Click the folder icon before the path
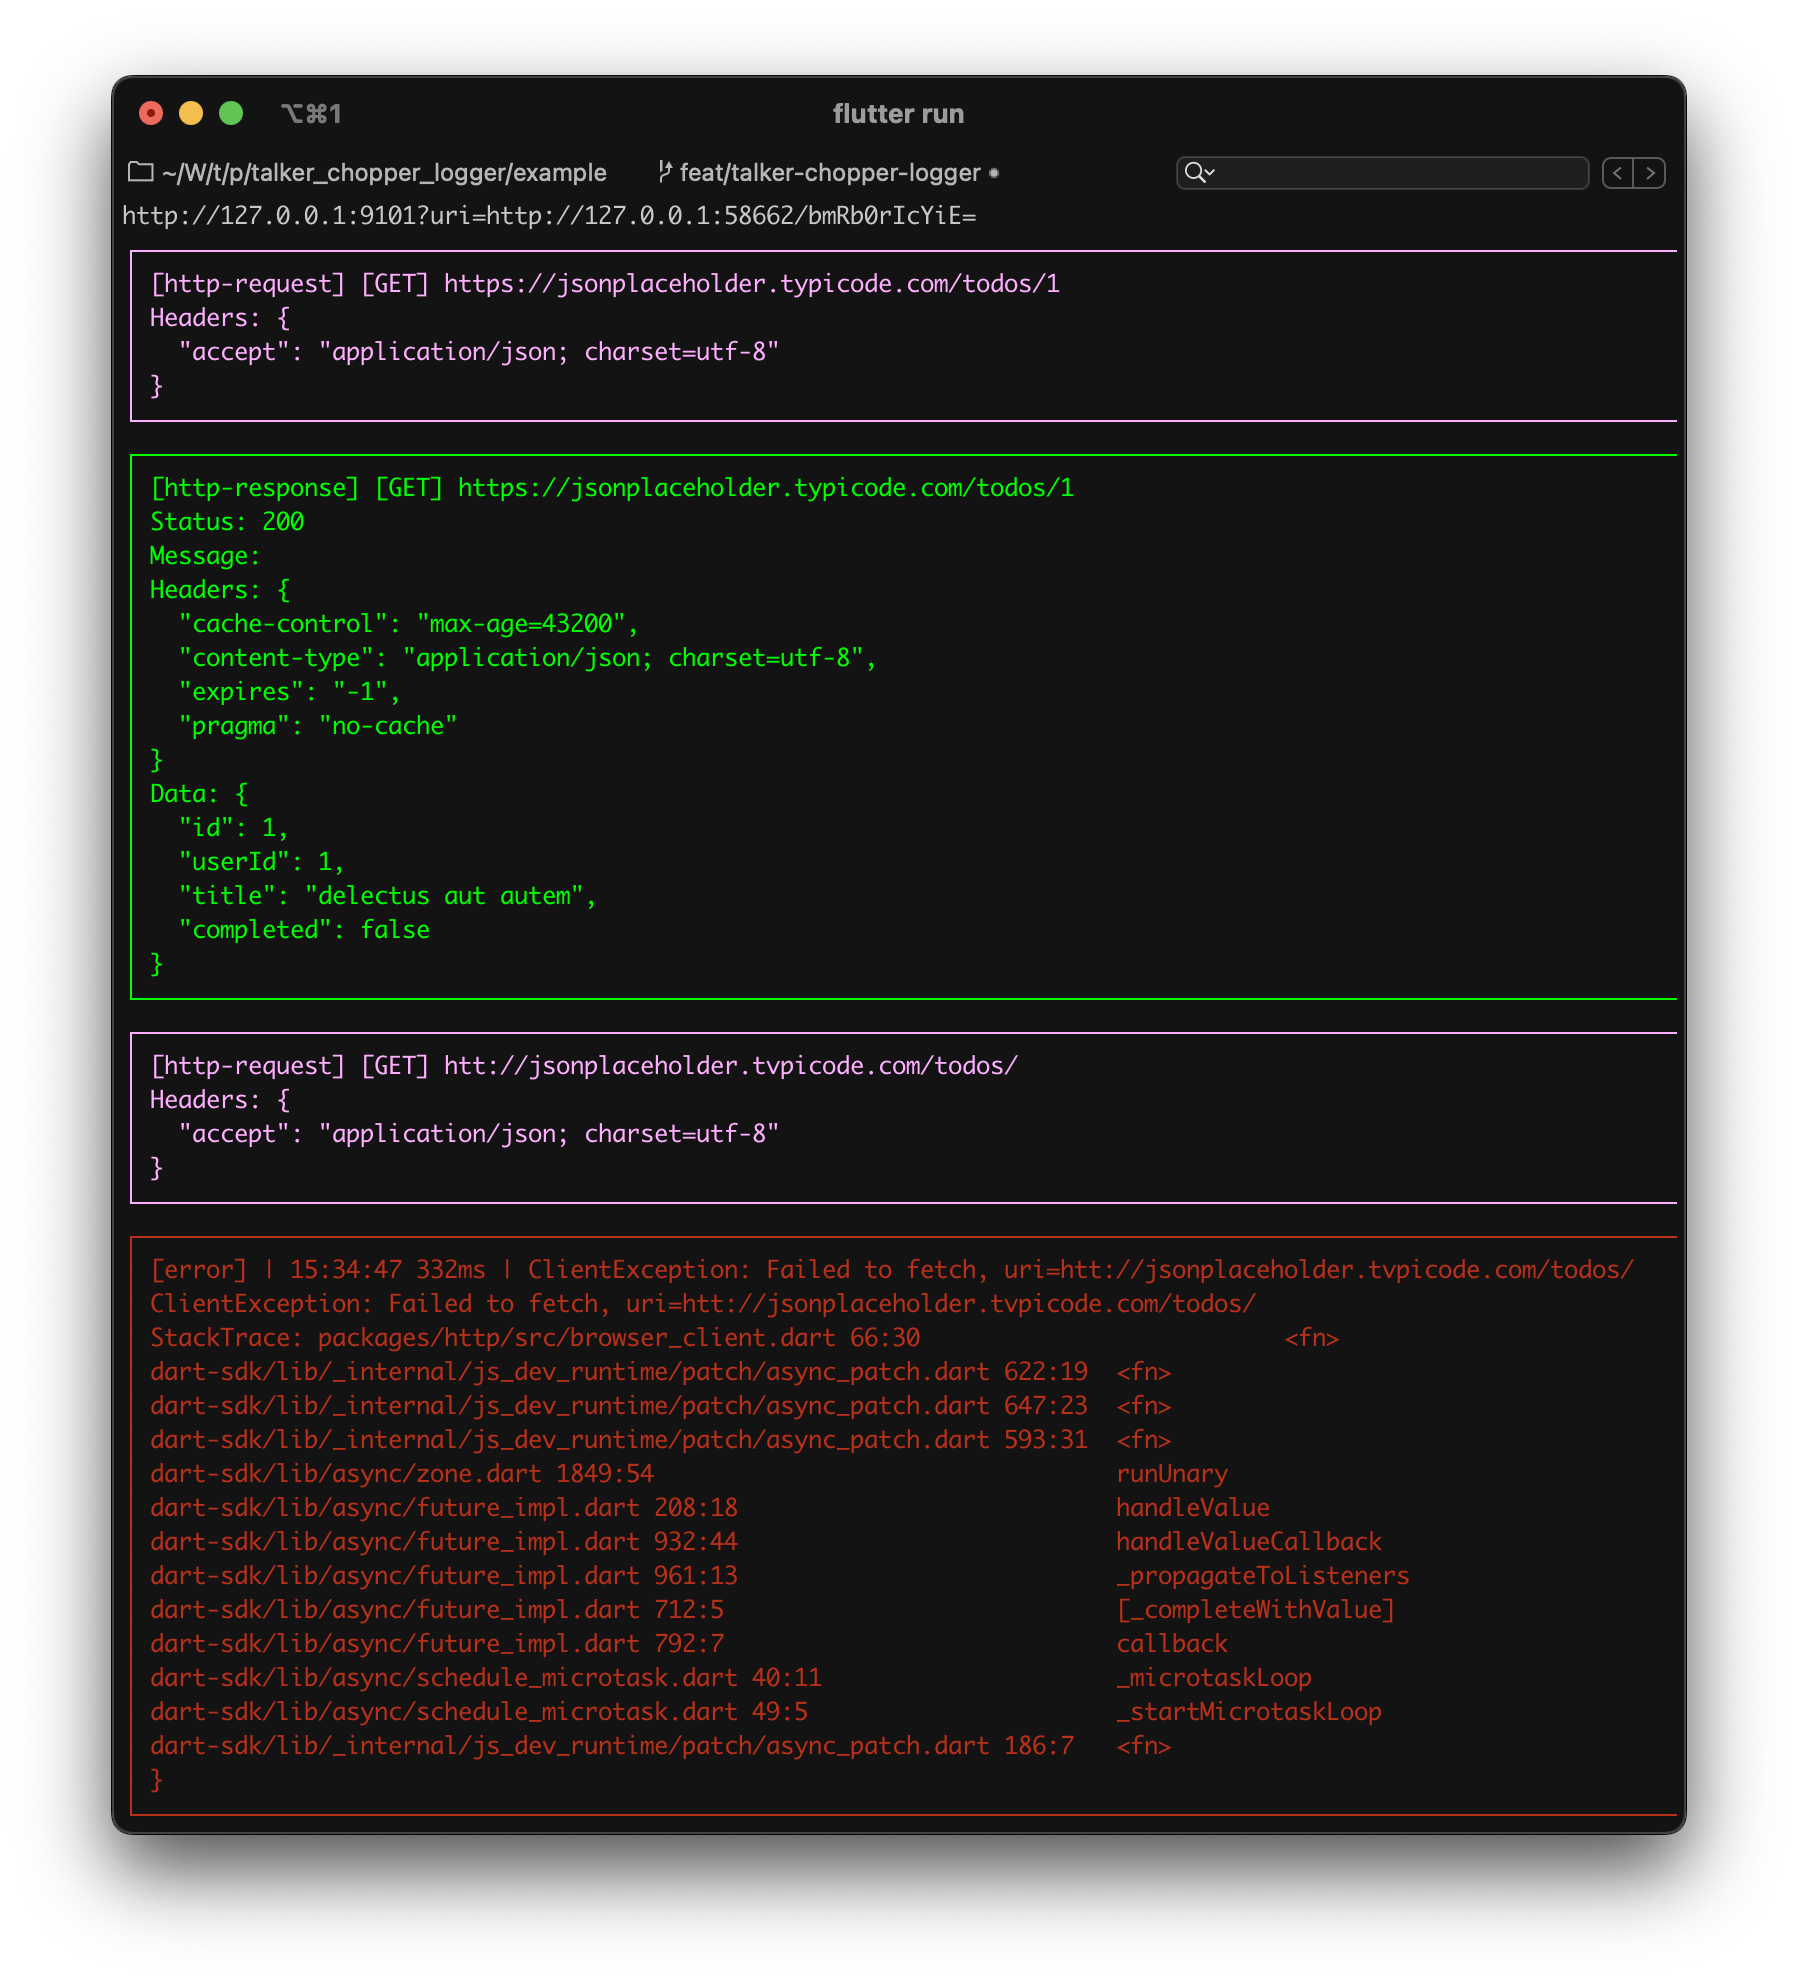This screenshot has height=1982, width=1798. (x=140, y=172)
